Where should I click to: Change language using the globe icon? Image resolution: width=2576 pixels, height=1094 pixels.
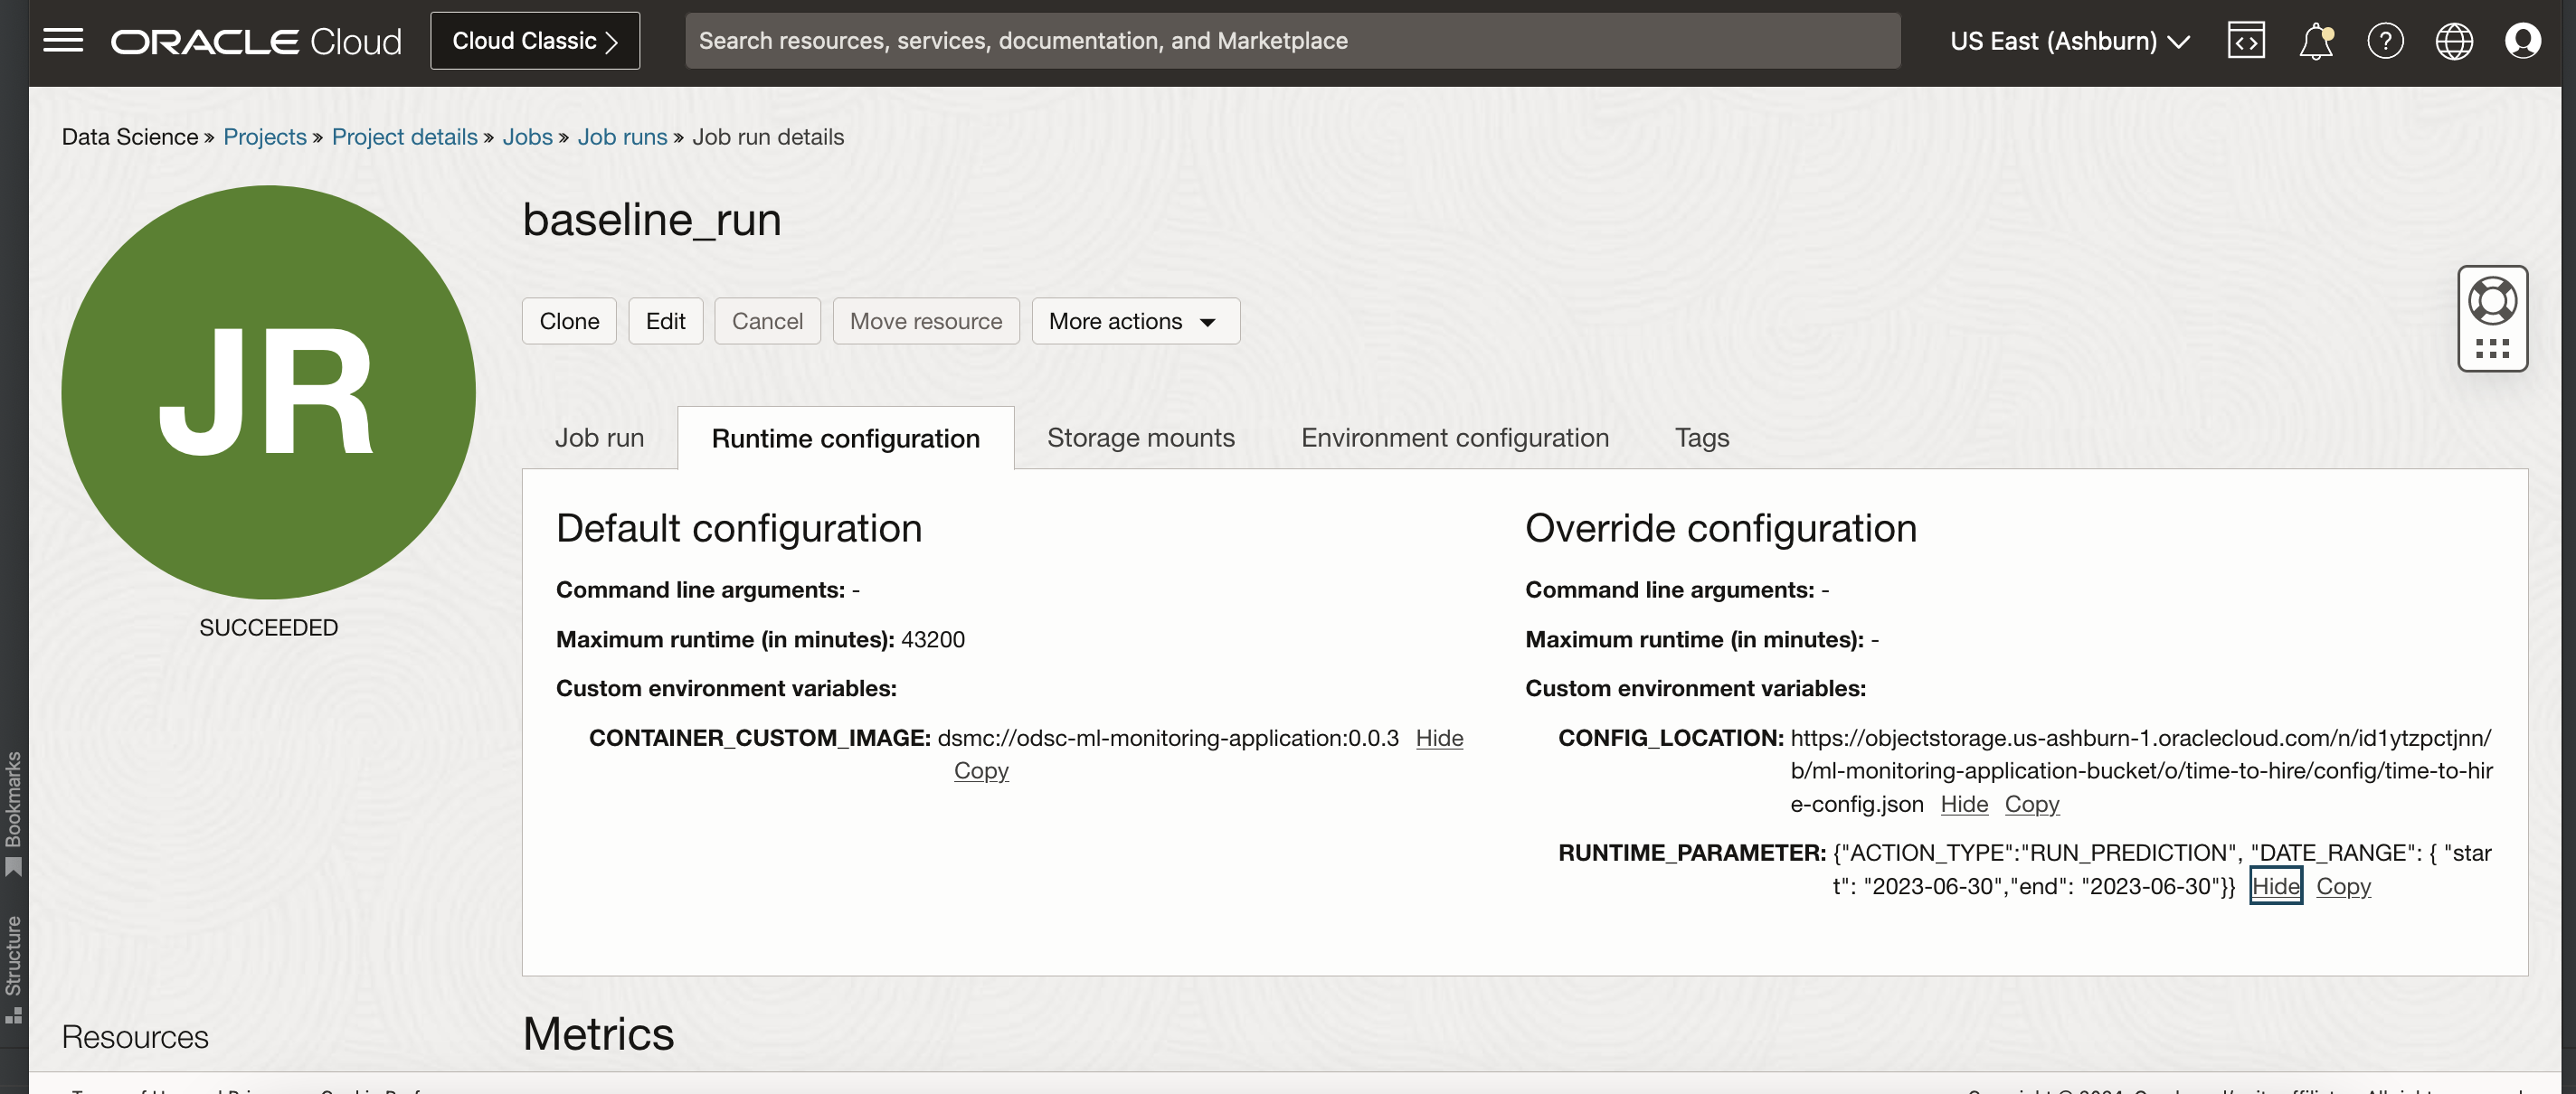coord(2454,40)
